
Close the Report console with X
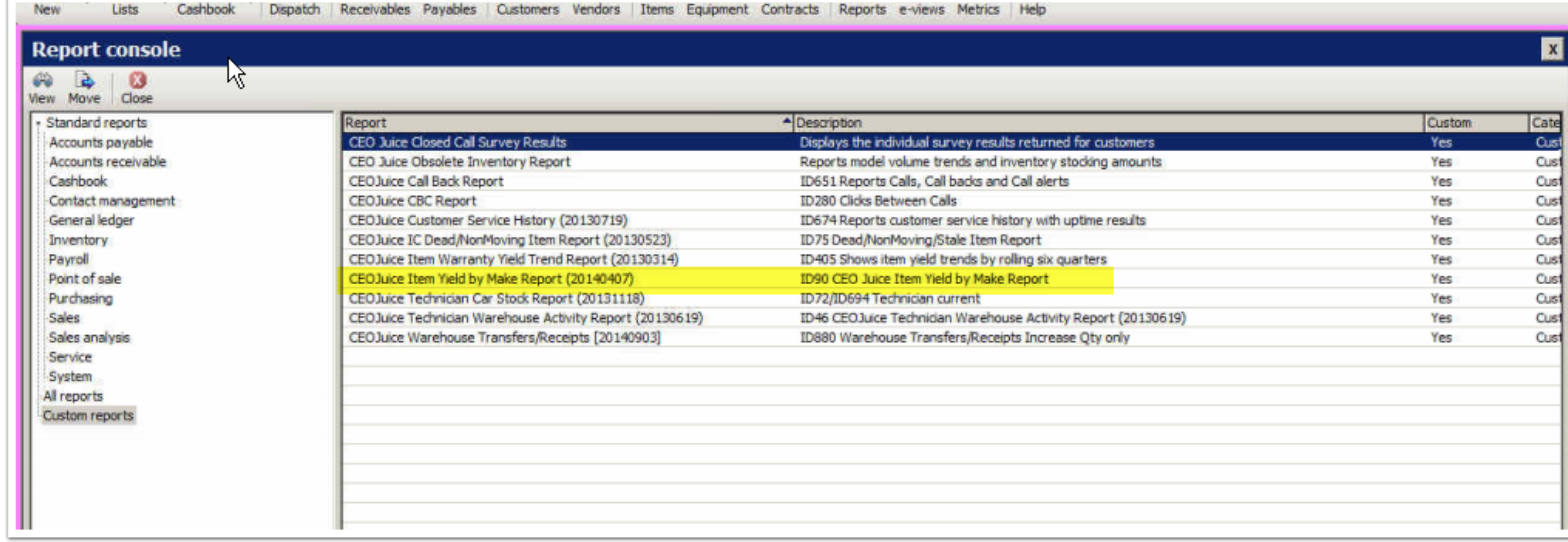1550,49
